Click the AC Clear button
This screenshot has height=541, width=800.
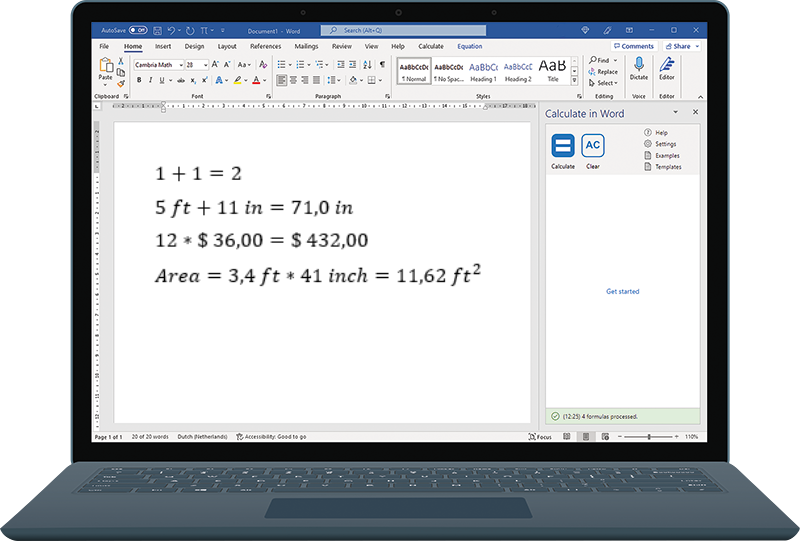[593, 146]
